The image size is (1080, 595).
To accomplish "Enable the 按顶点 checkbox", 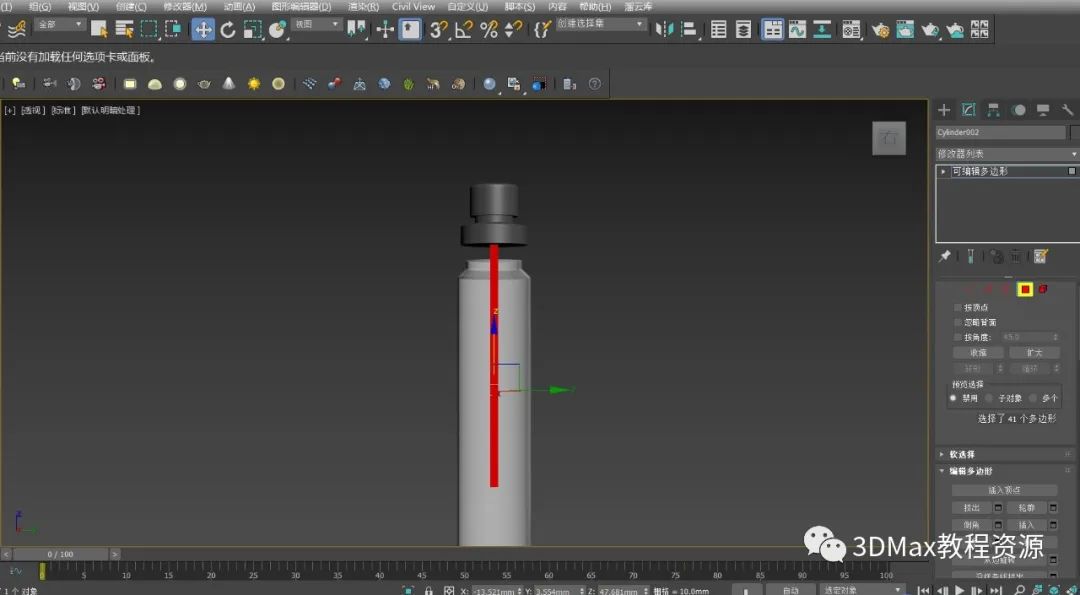I will [x=958, y=307].
